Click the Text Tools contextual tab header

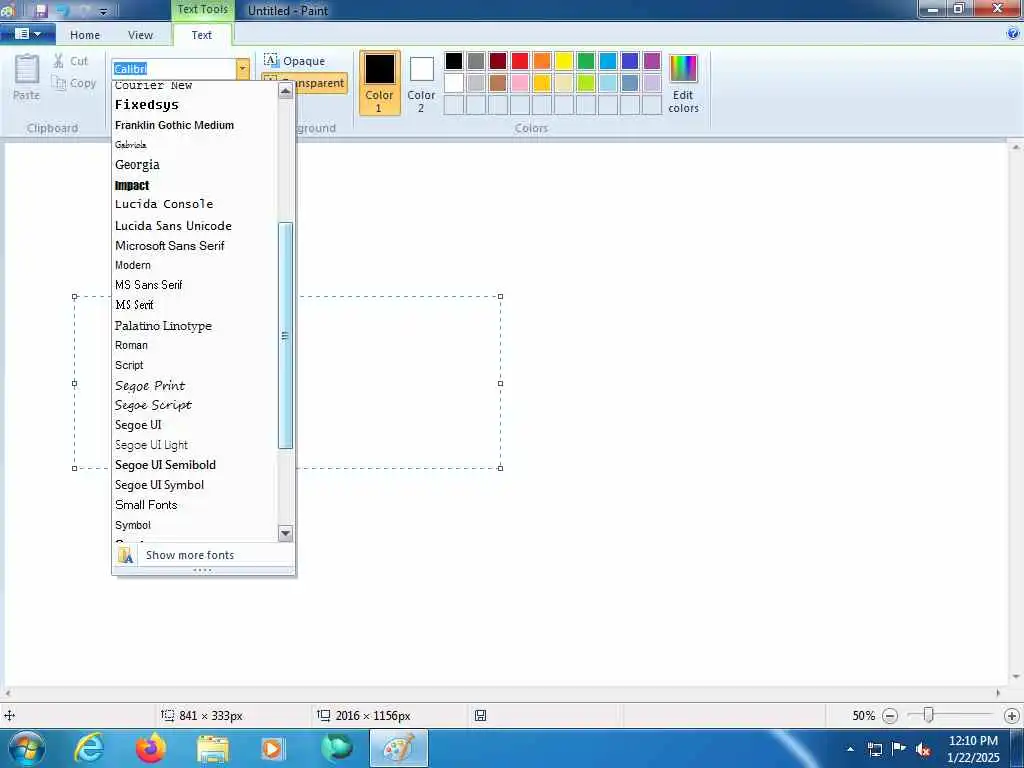[202, 10]
